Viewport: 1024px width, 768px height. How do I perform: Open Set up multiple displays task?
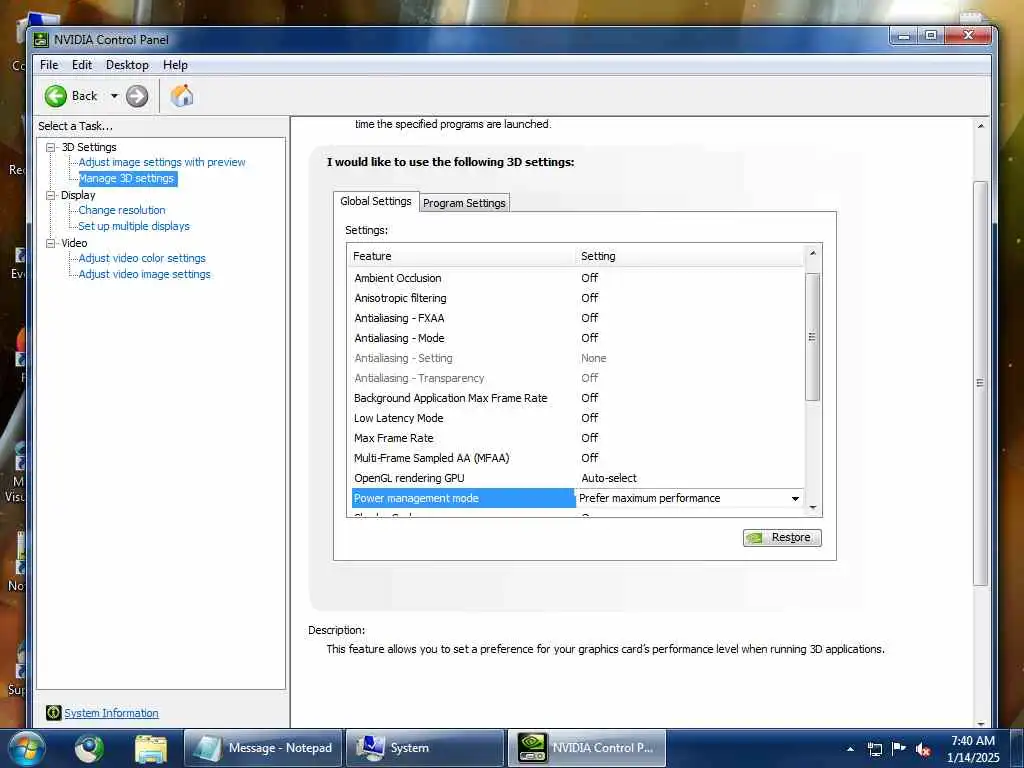click(x=134, y=226)
